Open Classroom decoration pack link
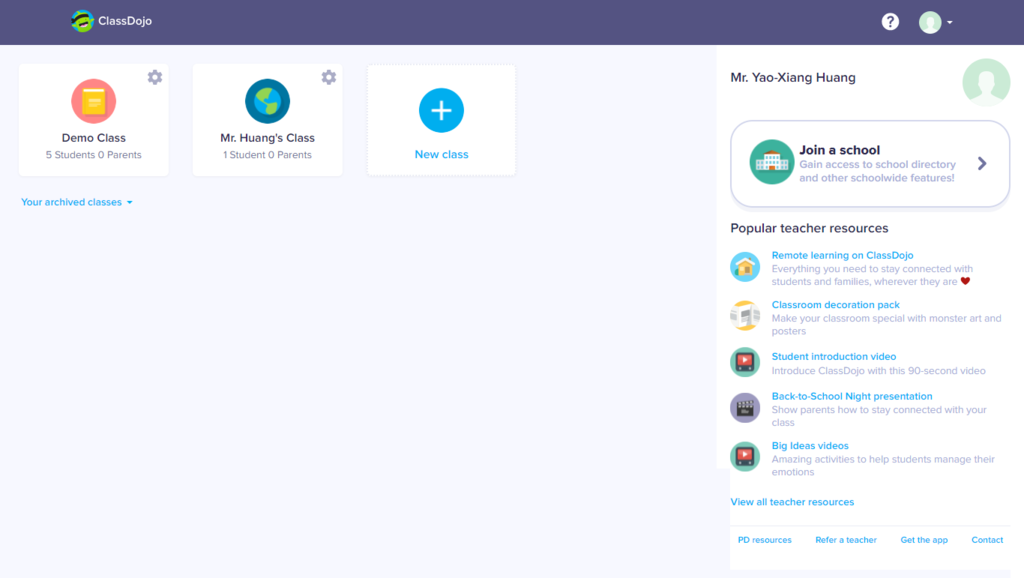The height and width of the screenshot is (578, 1024). tap(835, 305)
